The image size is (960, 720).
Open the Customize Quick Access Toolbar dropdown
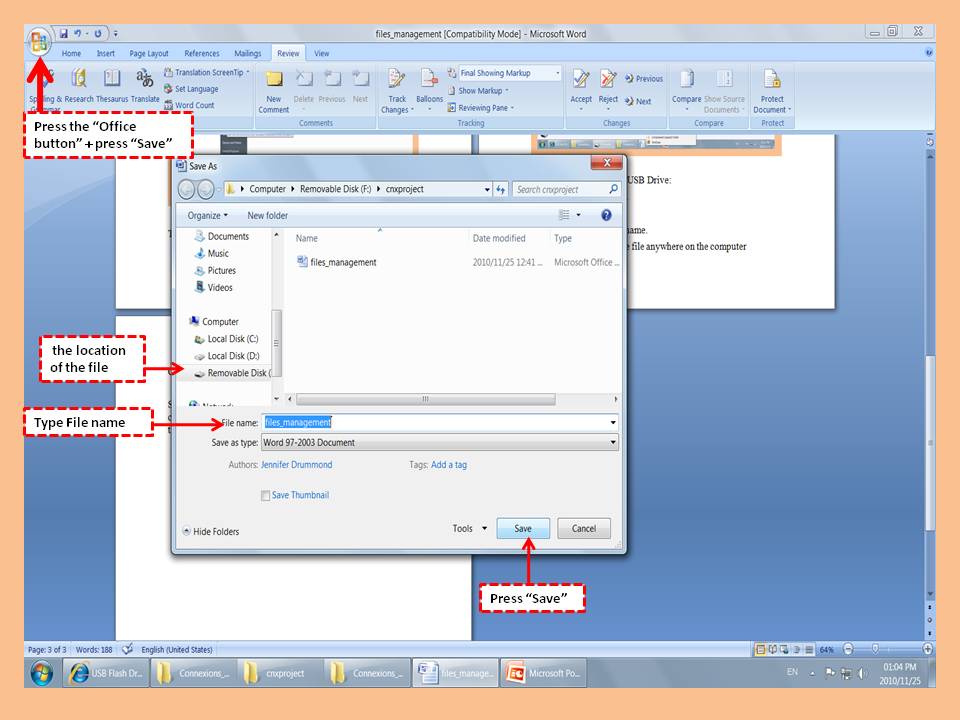(116, 34)
